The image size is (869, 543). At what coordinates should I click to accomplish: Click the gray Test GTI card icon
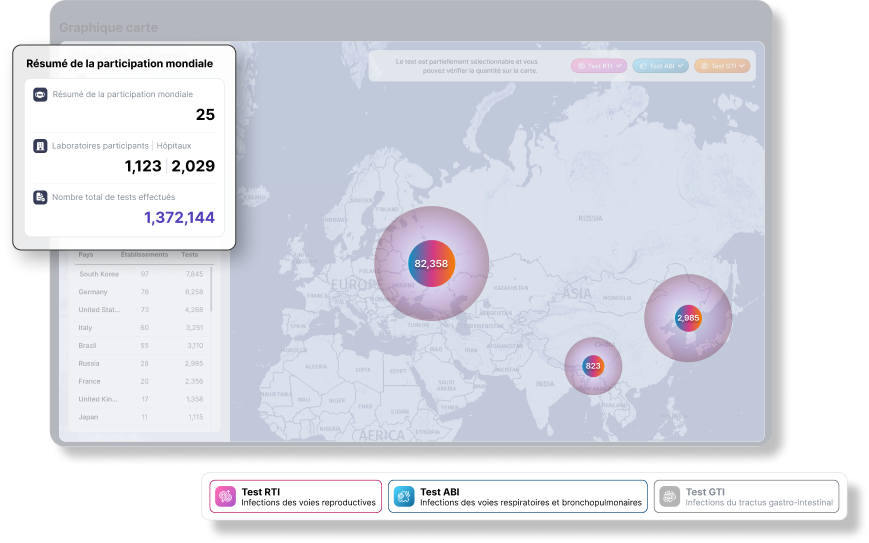point(669,496)
